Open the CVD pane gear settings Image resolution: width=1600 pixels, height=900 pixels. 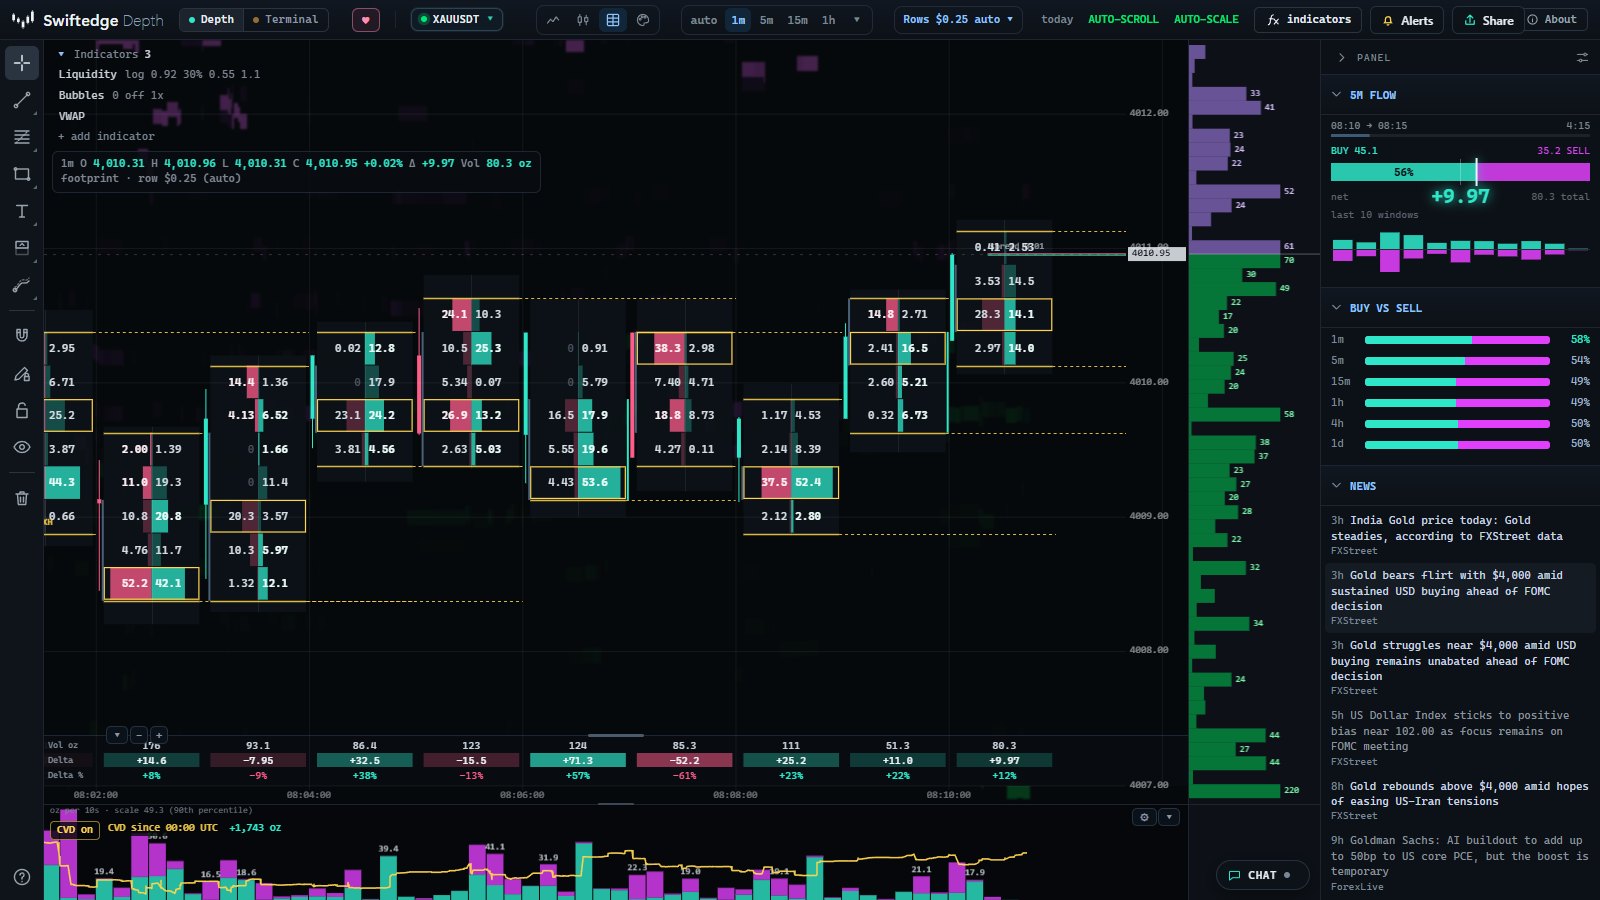coord(1145,817)
